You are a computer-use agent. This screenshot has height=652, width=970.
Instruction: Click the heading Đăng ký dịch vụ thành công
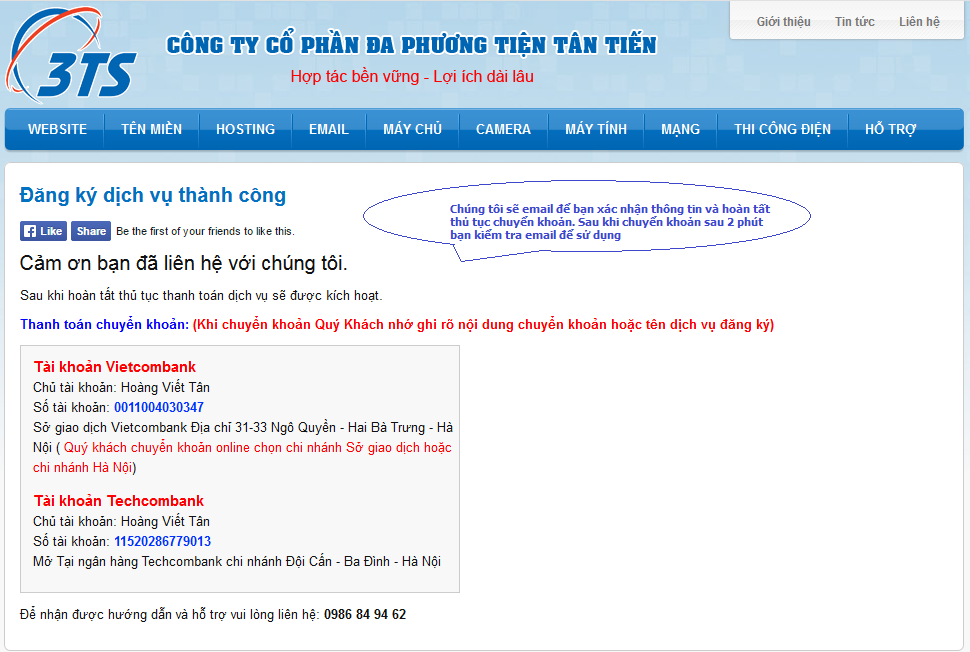click(x=153, y=195)
